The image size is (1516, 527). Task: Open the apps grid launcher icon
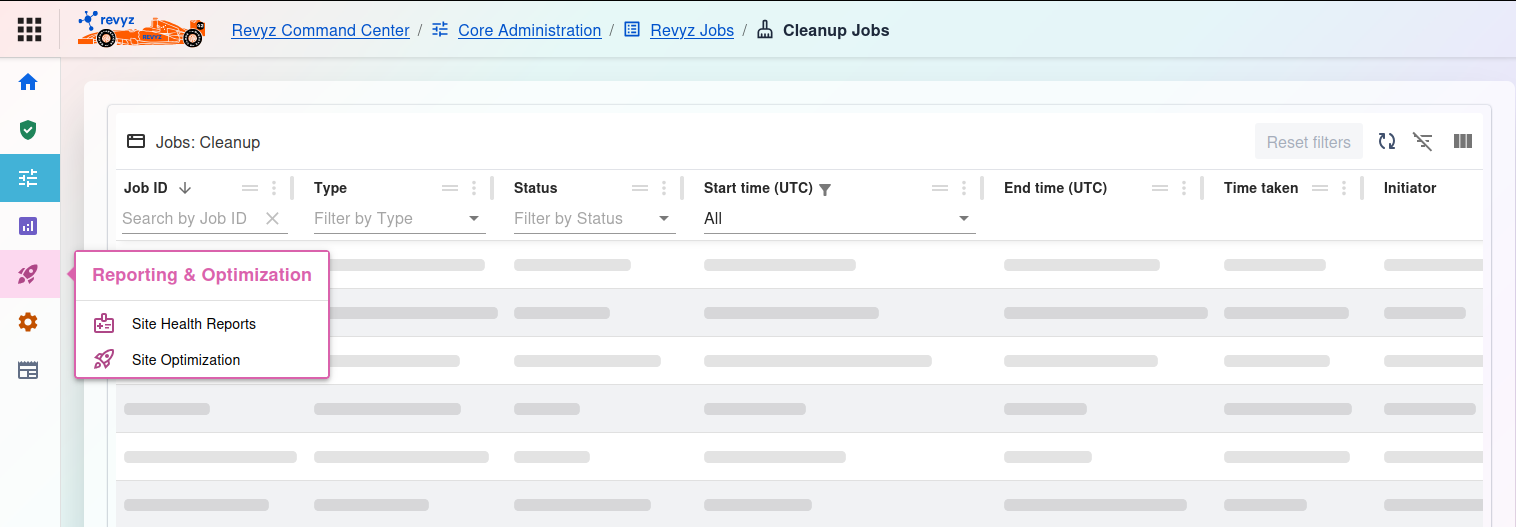pyautogui.click(x=29, y=30)
